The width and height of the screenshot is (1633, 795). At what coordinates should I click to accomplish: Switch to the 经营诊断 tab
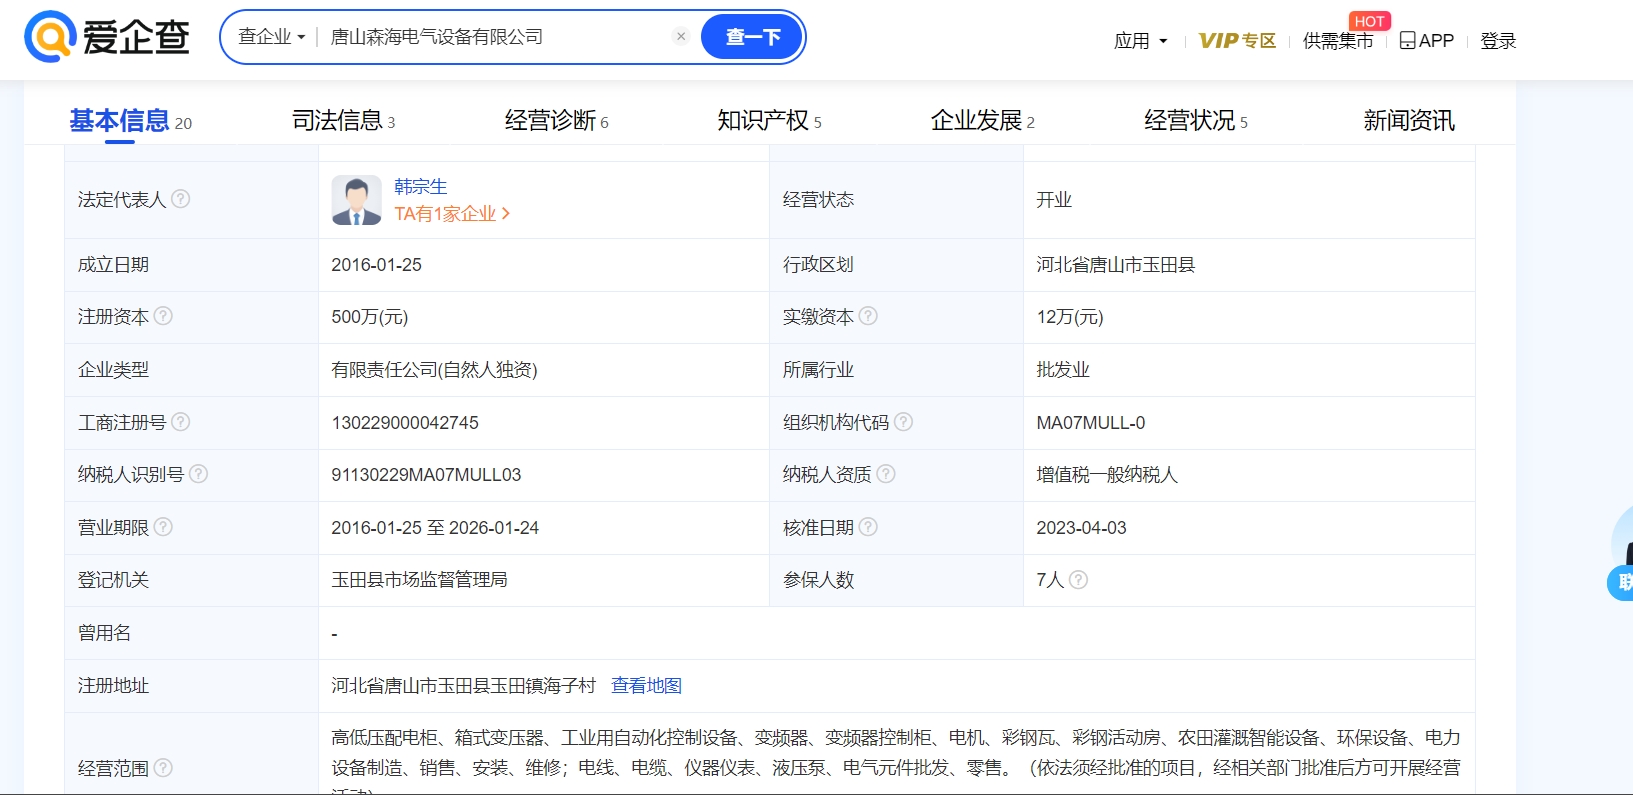tap(556, 121)
